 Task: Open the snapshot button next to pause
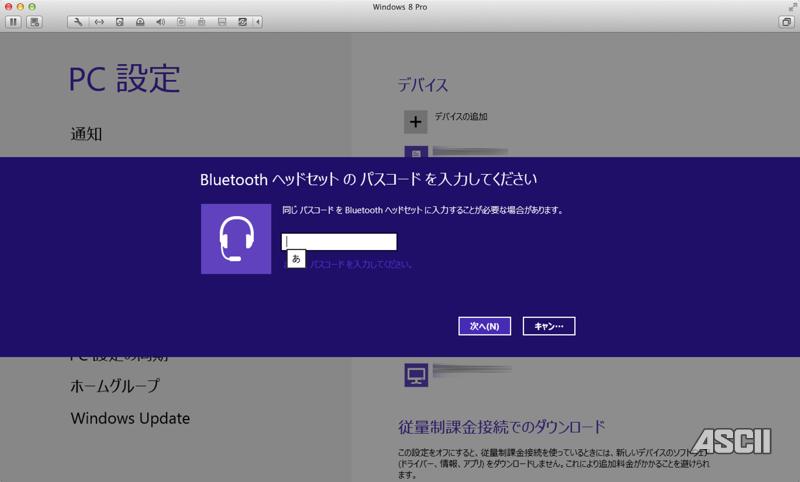pos(34,22)
